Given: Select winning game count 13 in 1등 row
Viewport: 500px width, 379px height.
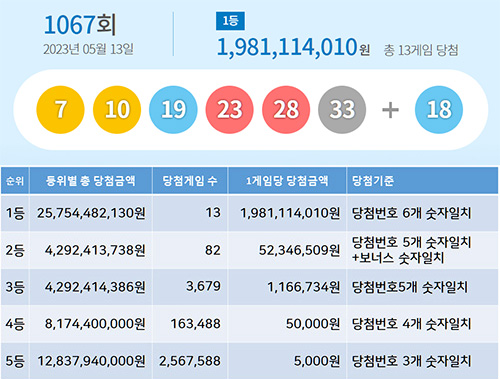Looking at the screenshot, I should [x=213, y=213].
